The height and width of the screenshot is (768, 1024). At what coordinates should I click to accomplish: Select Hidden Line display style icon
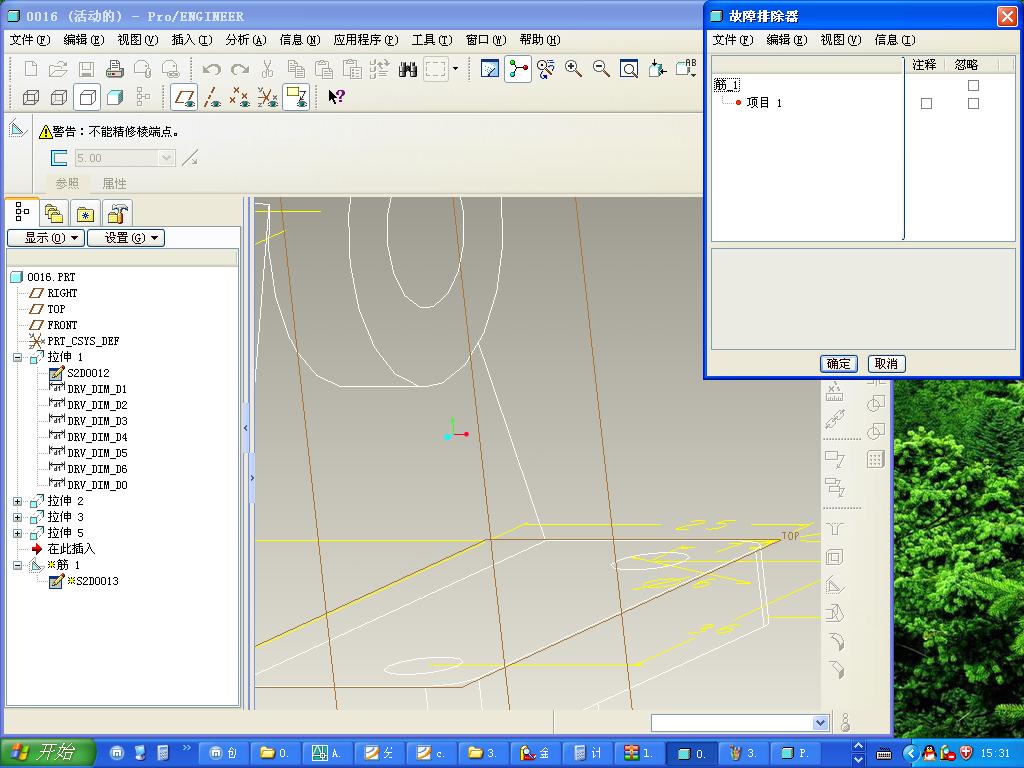tap(59, 98)
